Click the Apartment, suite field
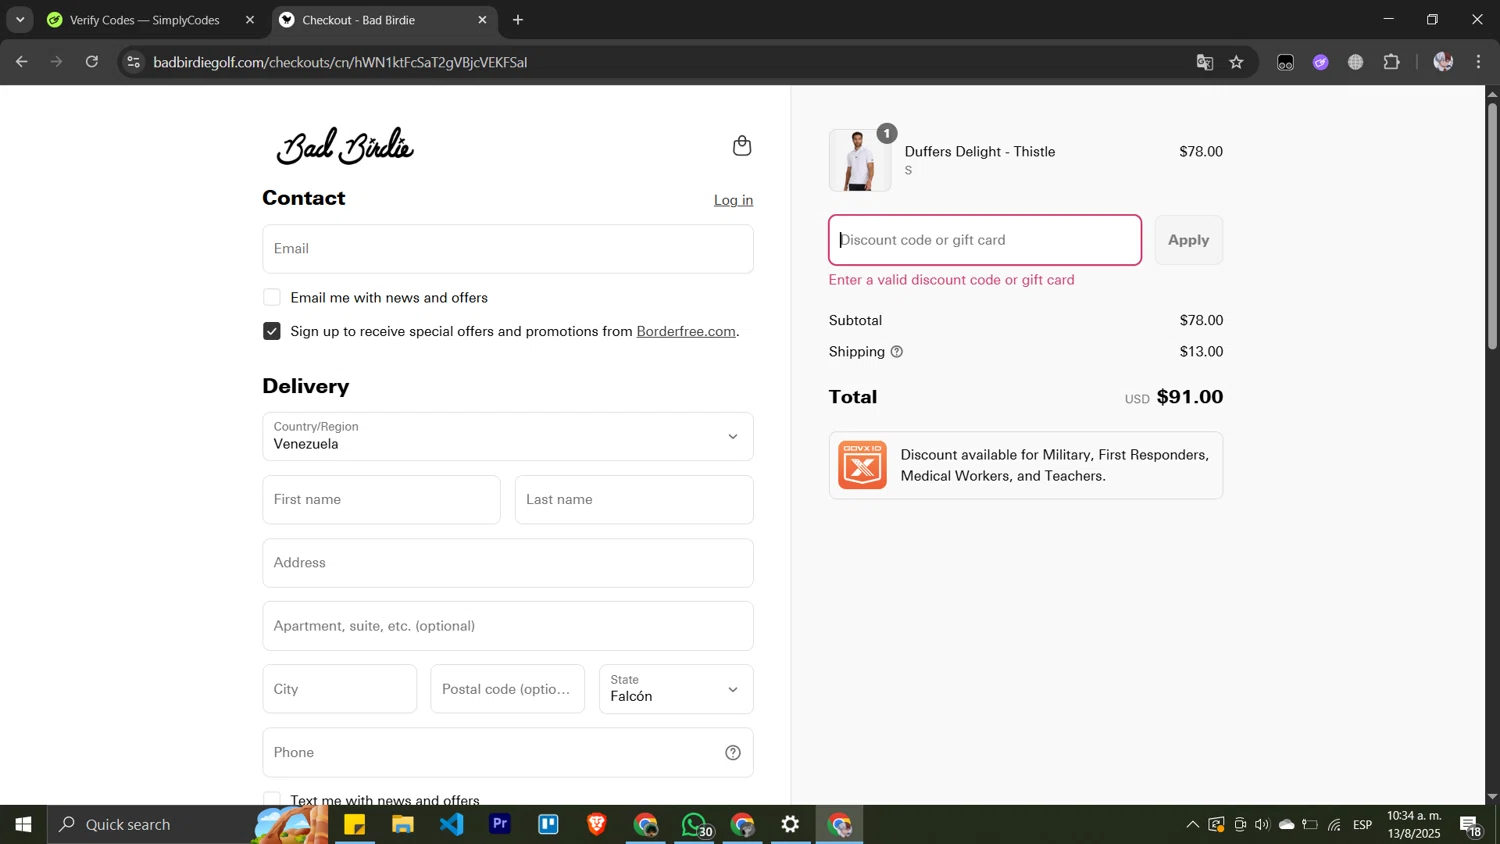The image size is (1500, 844). [508, 626]
